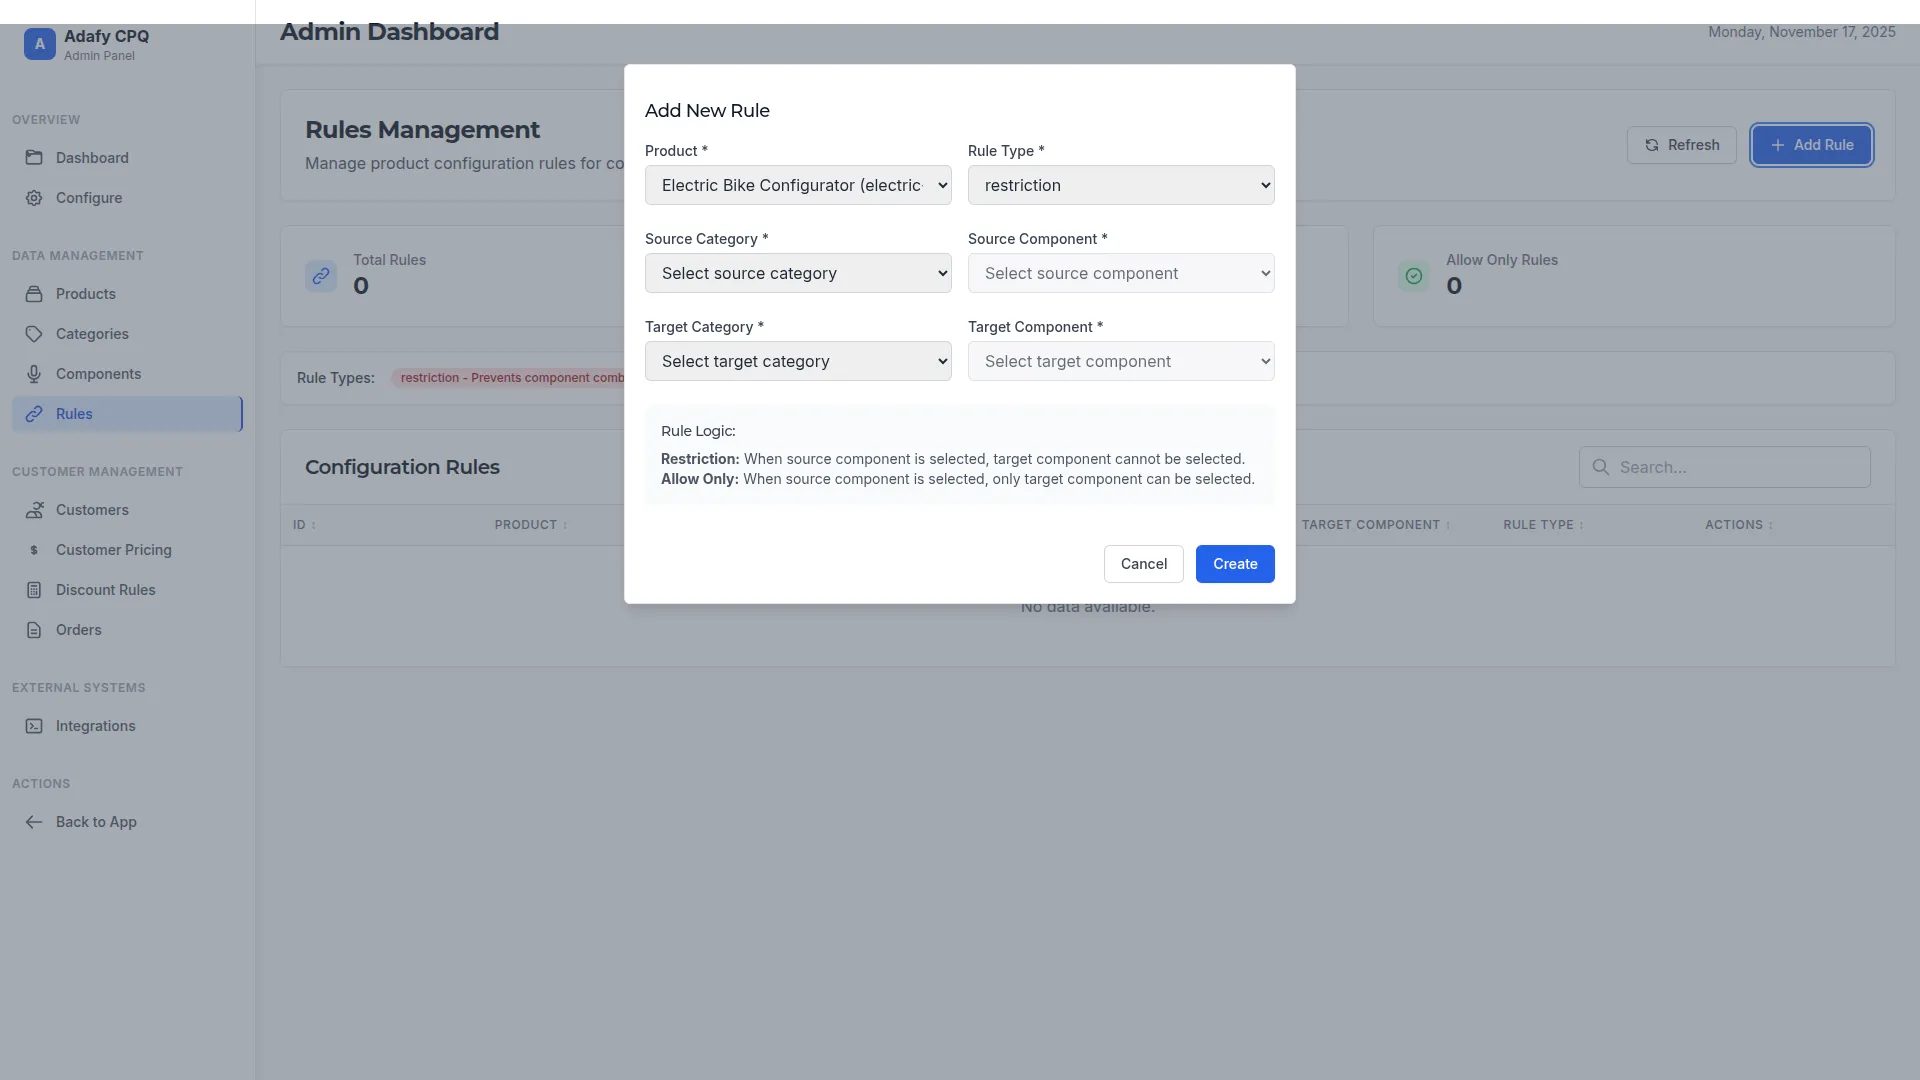Cancel the Add New Rule dialog
The image size is (1920, 1080).
pos(1143,564)
